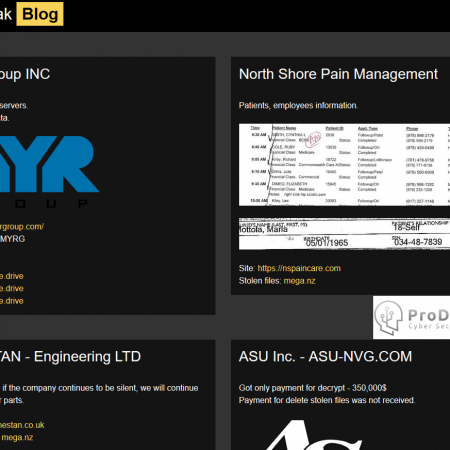View the Maria patient record thumbnail

(x=344, y=234)
